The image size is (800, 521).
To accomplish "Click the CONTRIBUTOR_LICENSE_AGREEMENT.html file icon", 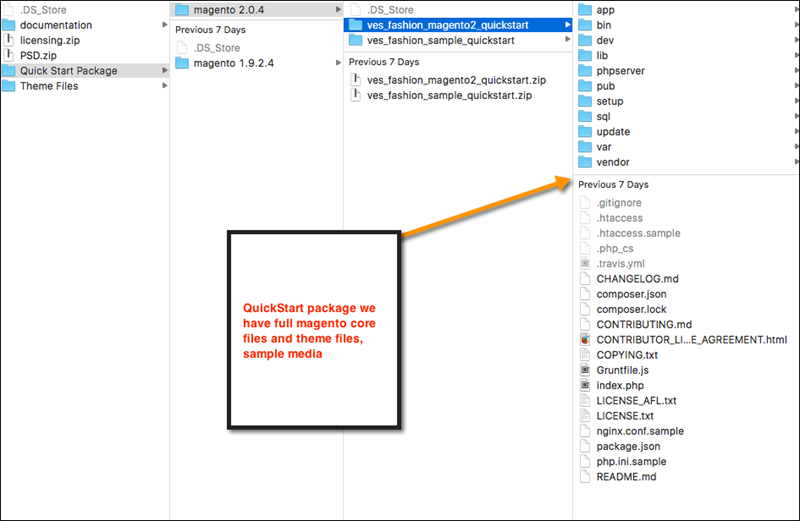I will click(585, 340).
